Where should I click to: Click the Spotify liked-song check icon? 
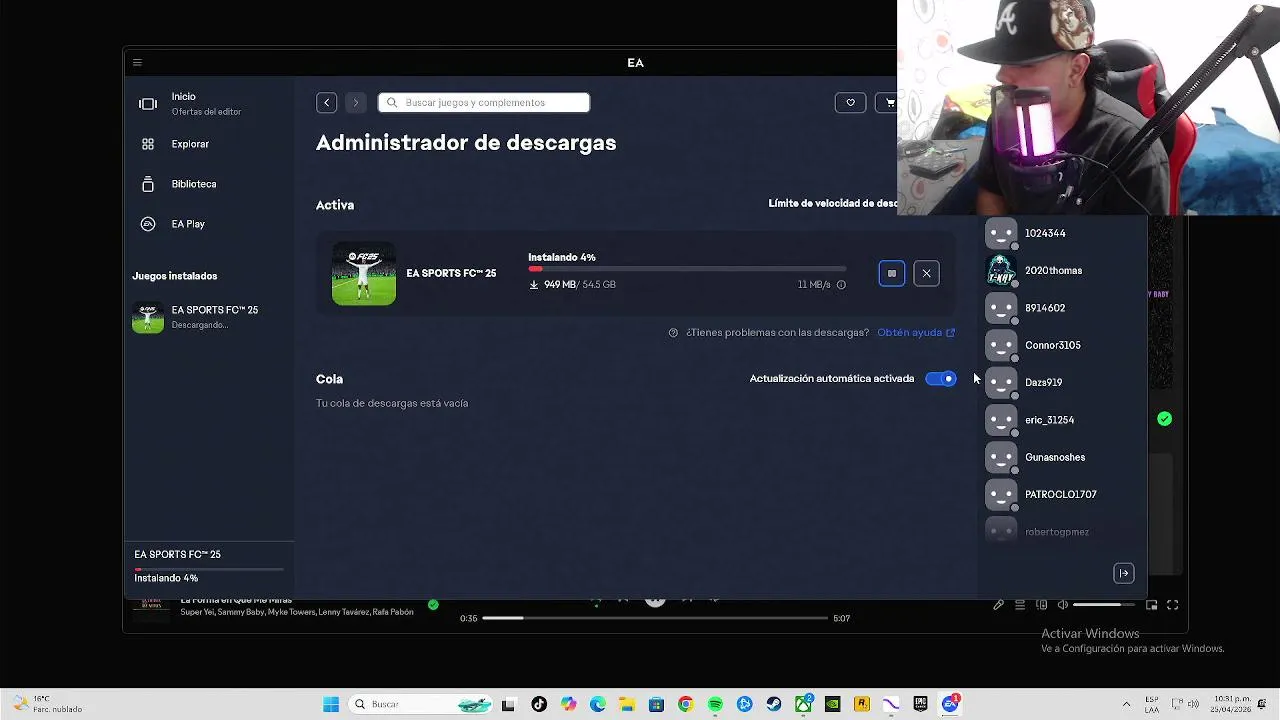click(x=433, y=604)
